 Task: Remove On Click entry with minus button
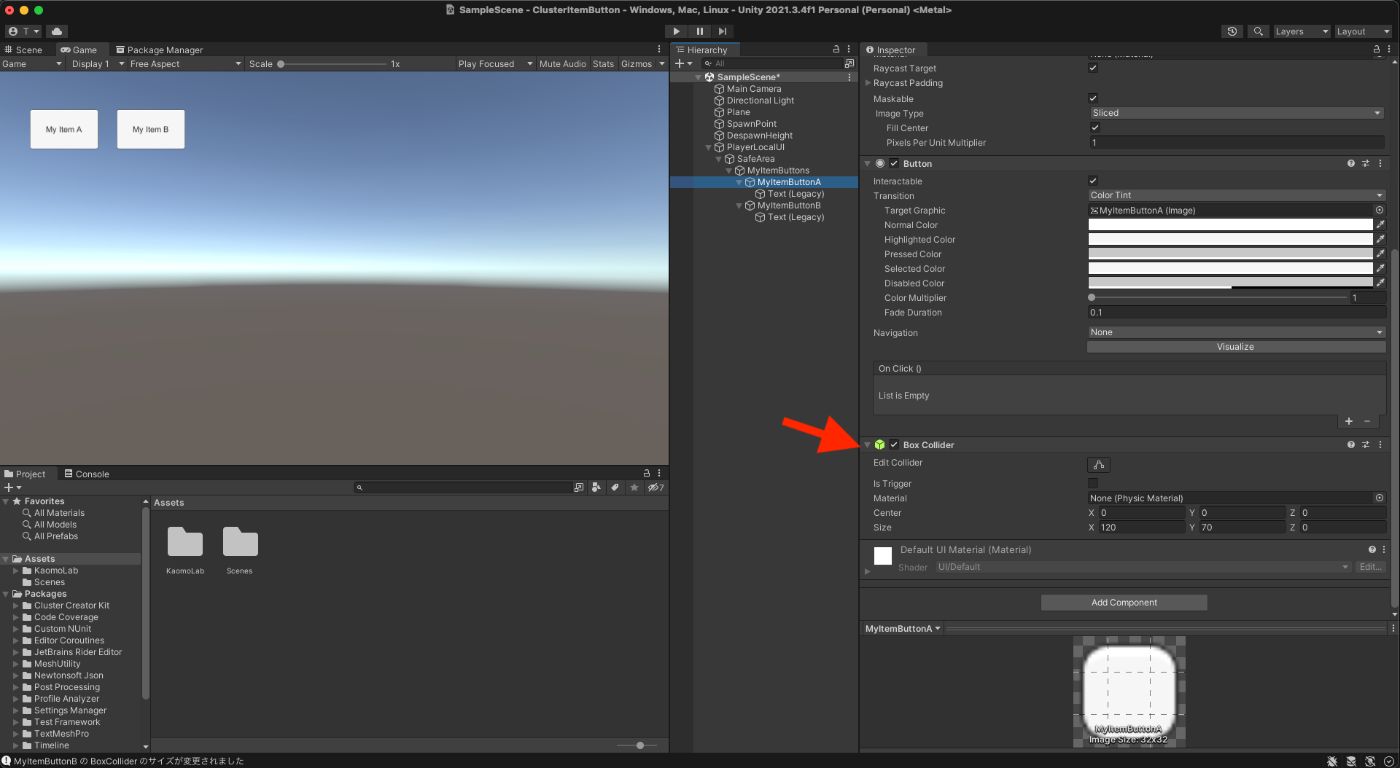tap(1367, 422)
